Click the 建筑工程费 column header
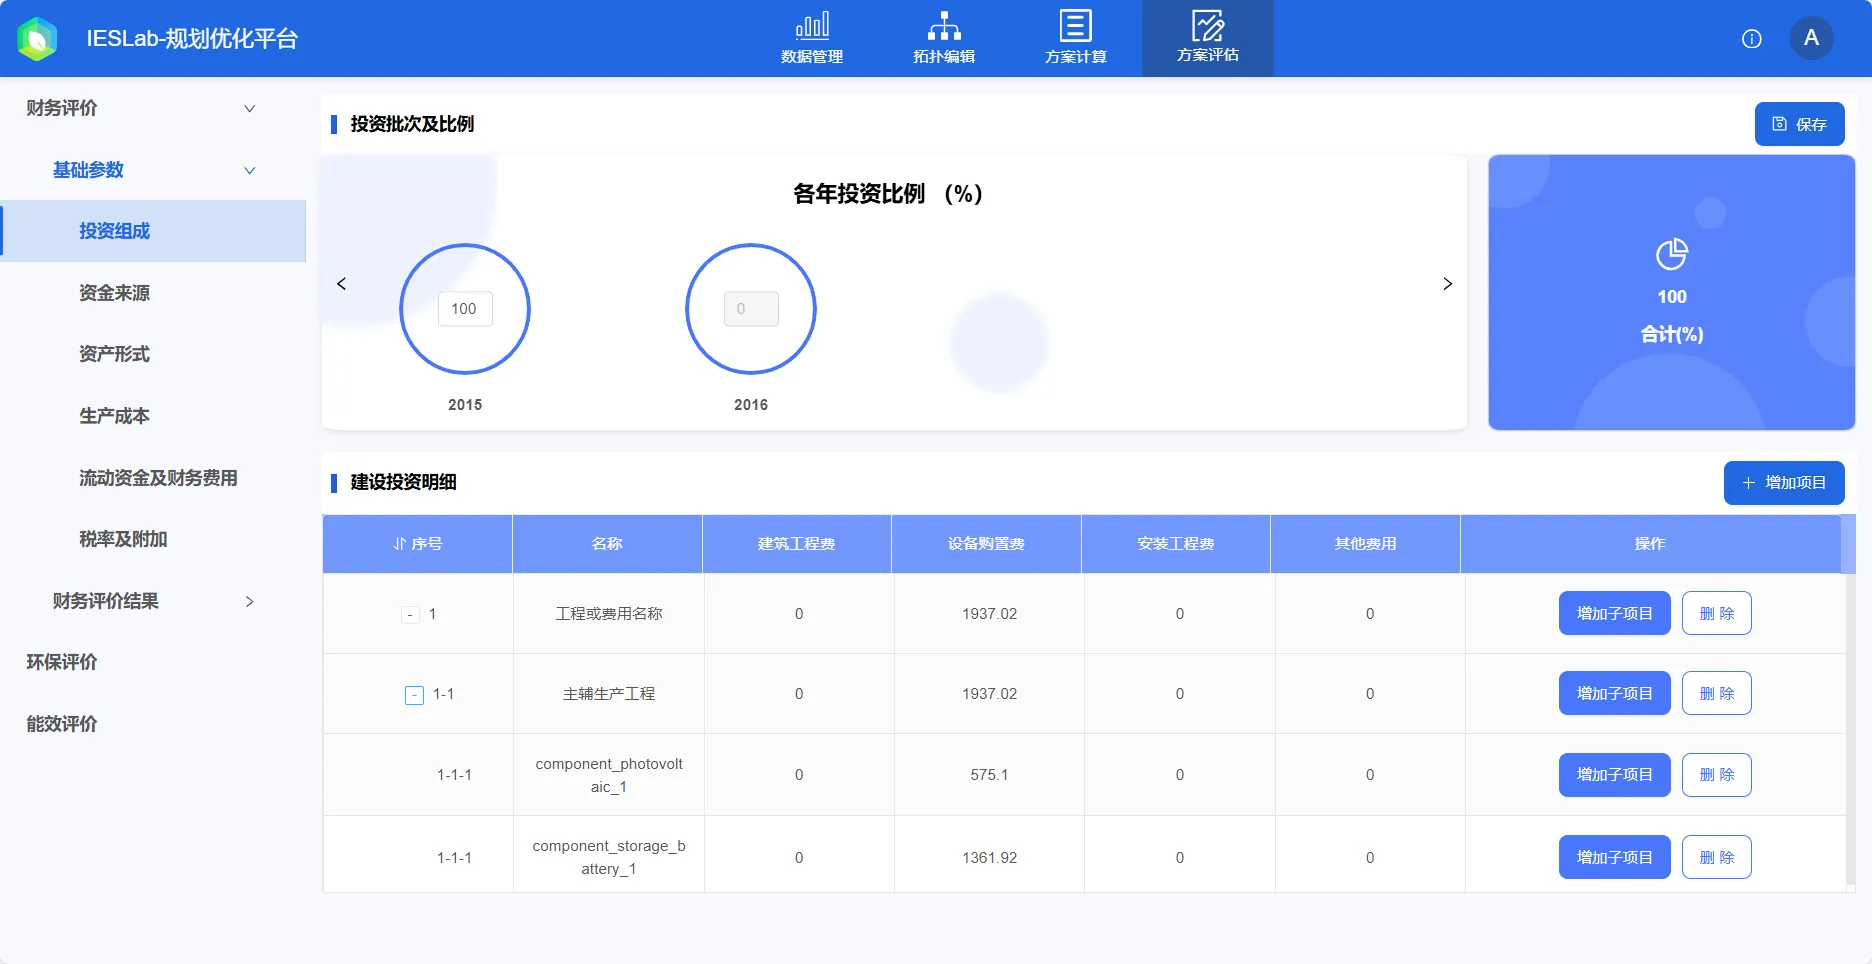Viewport: 1872px width, 964px height. (797, 544)
